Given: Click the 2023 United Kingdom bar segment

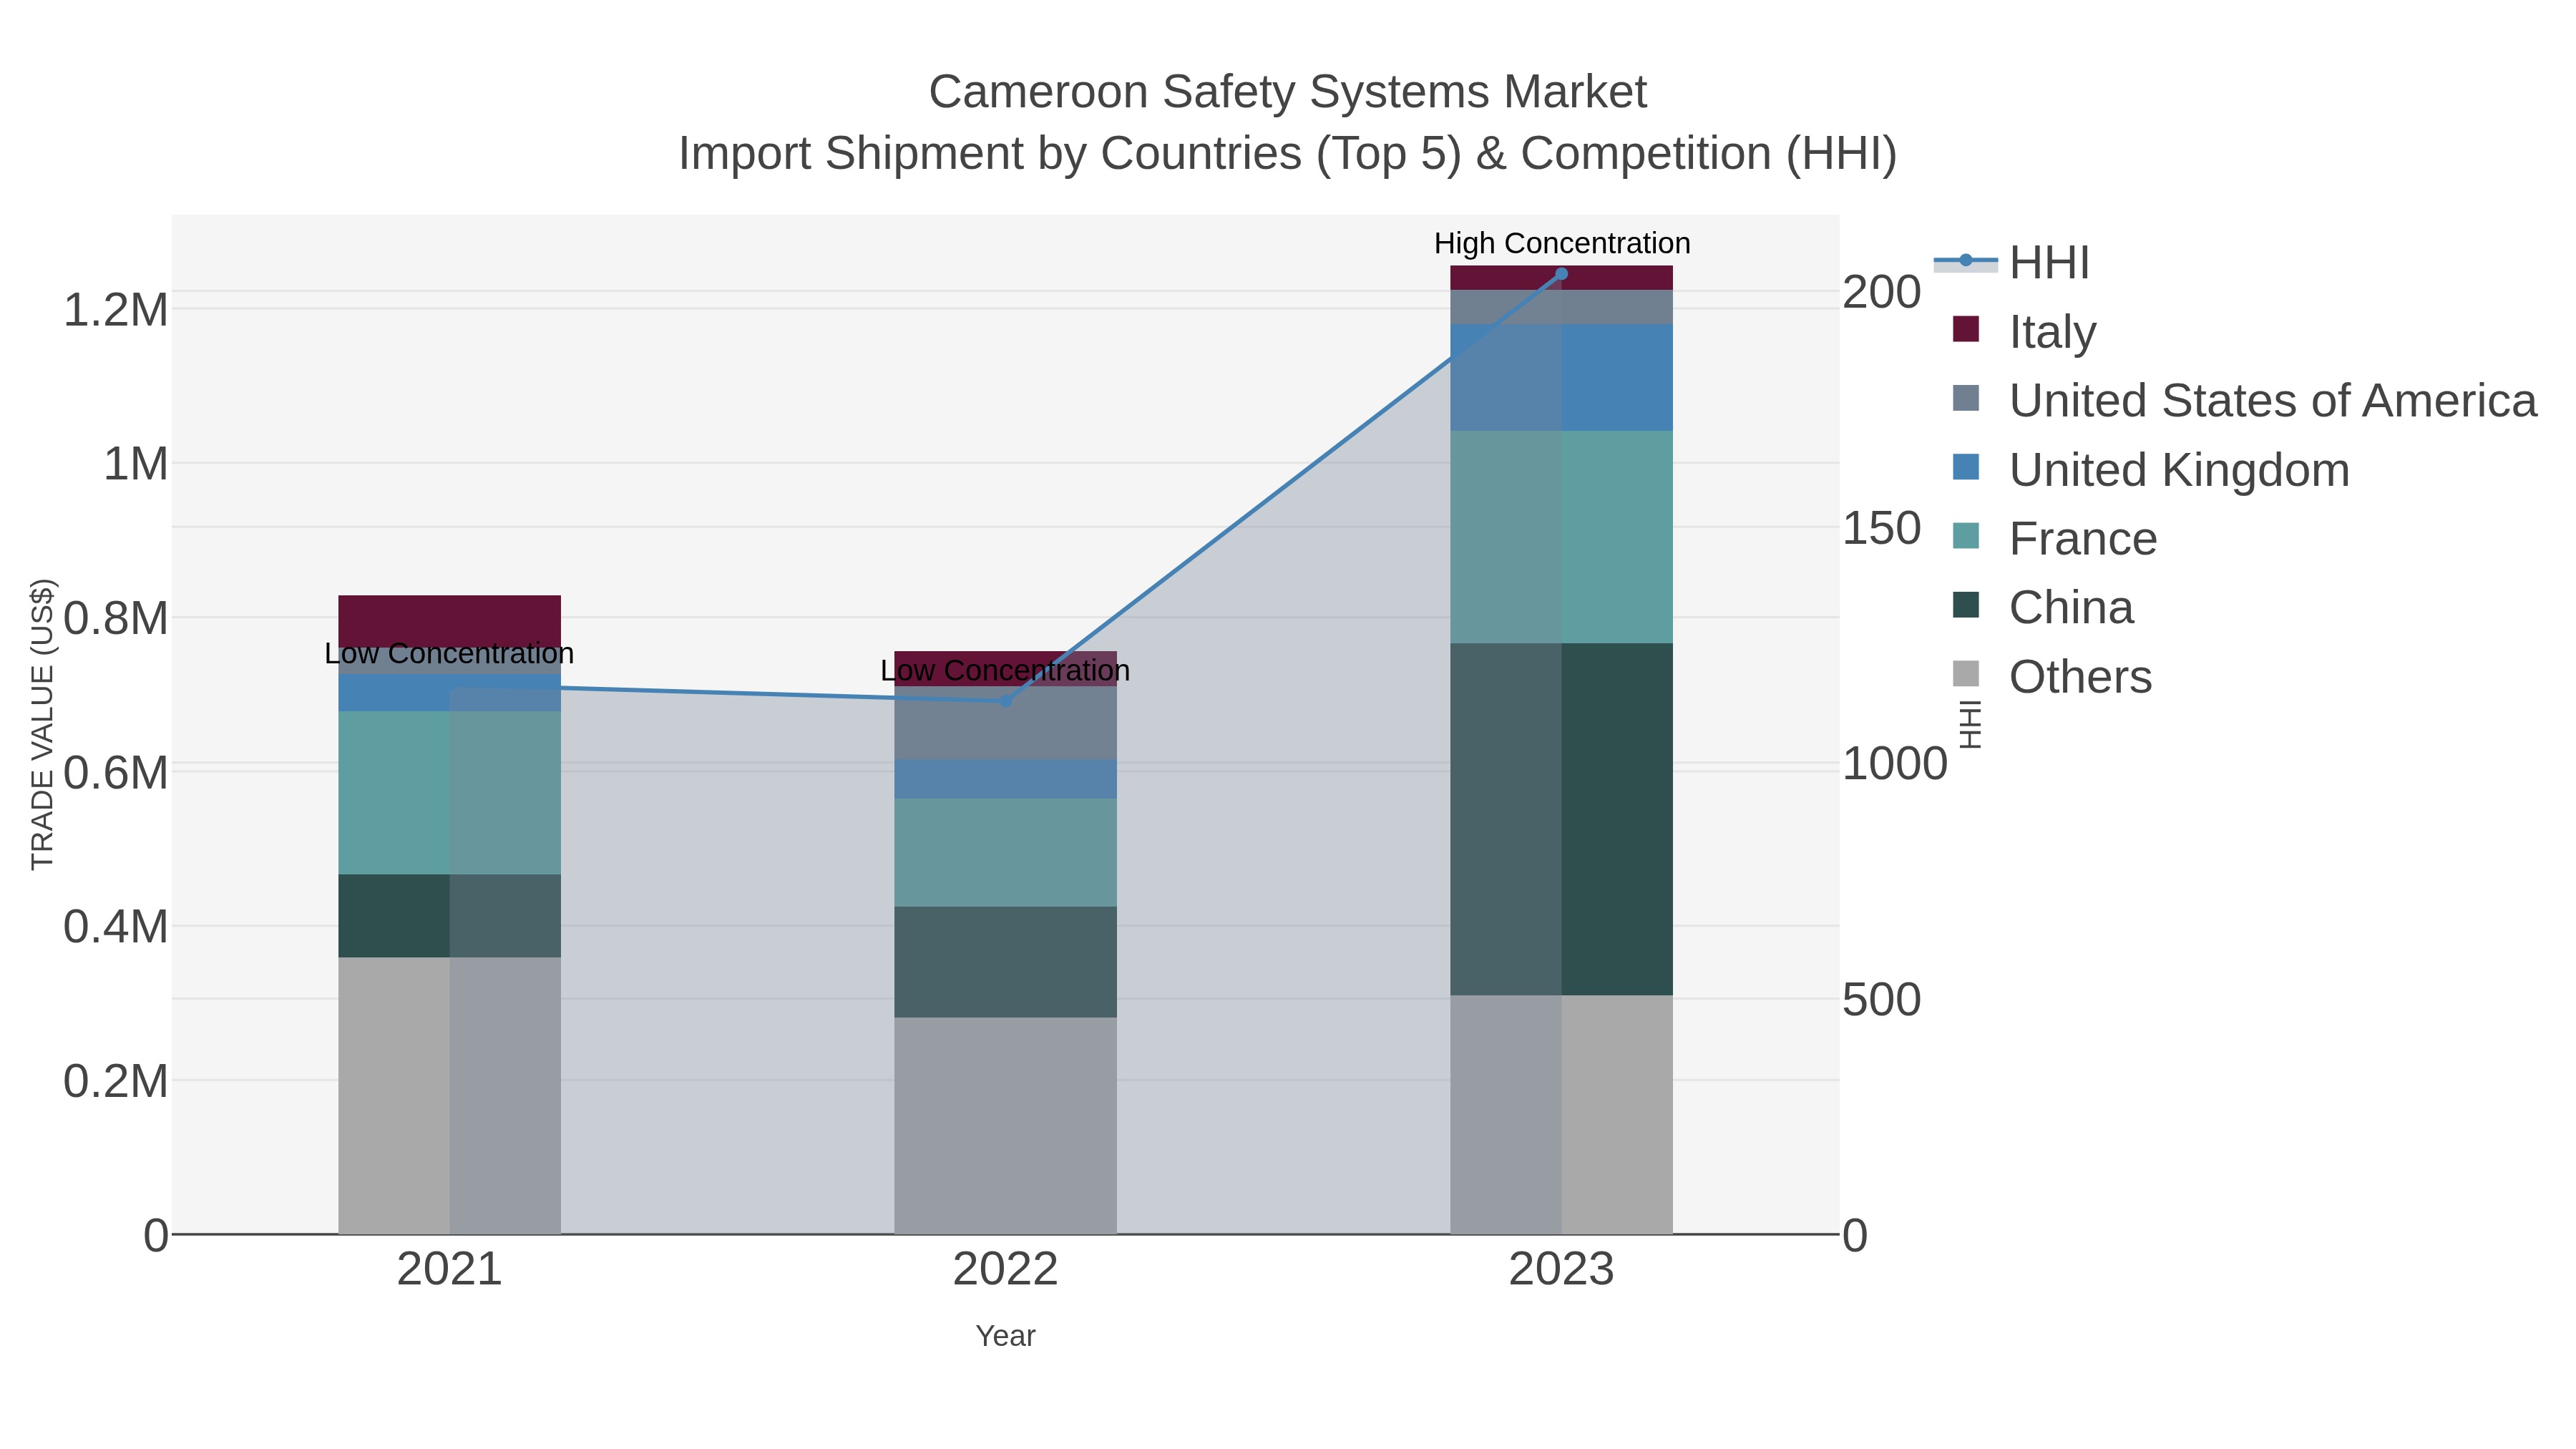Looking at the screenshot, I should [x=1562, y=377].
